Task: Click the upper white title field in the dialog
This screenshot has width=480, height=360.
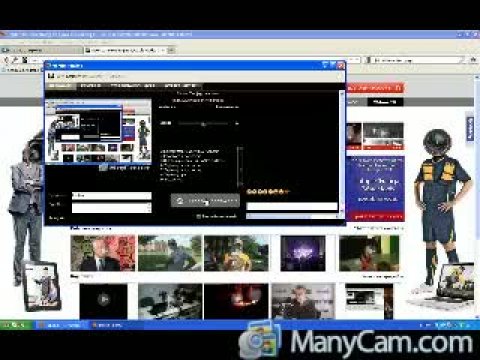Action: coord(112,196)
